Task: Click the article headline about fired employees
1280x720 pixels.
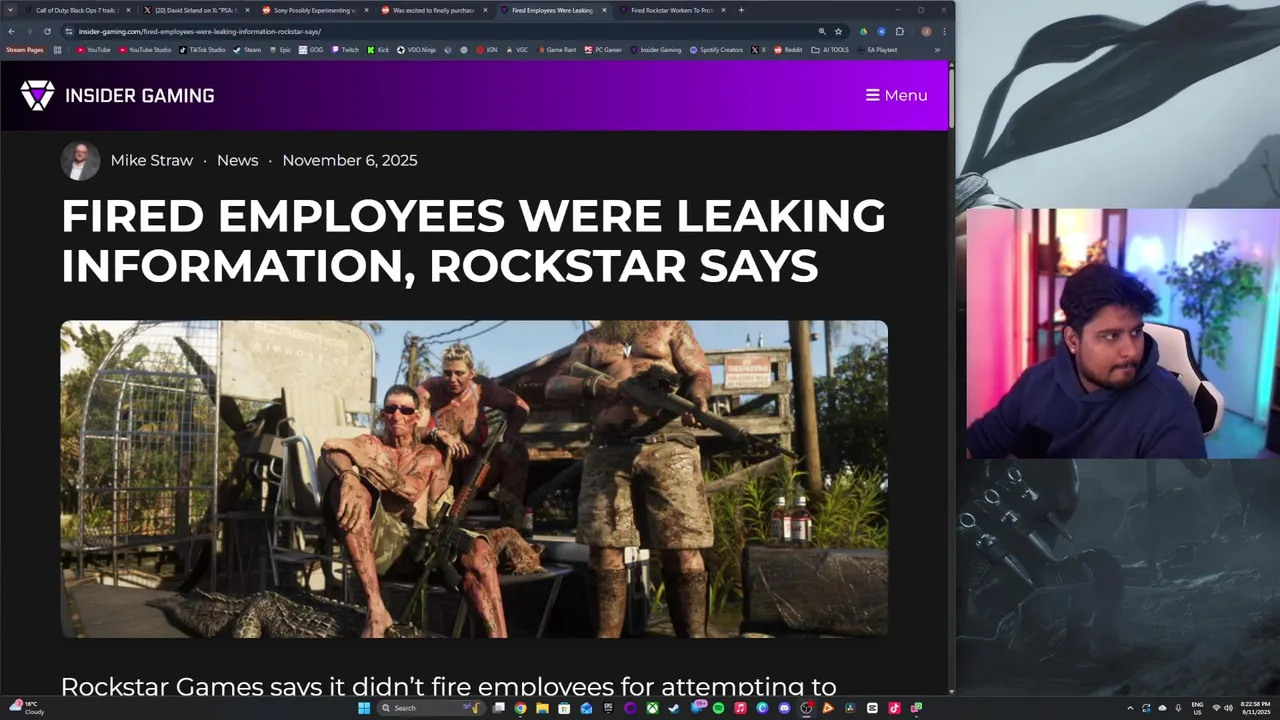Action: point(473,241)
